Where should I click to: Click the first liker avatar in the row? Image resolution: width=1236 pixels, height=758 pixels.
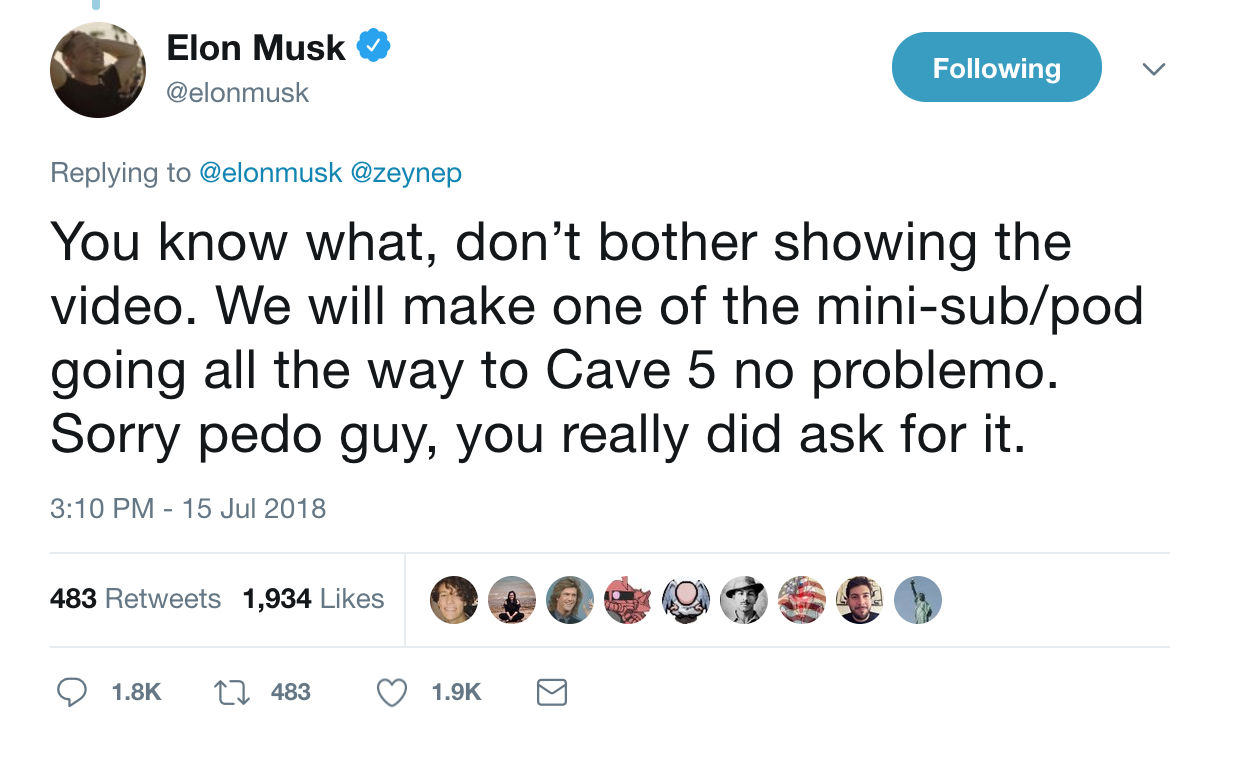click(454, 600)
